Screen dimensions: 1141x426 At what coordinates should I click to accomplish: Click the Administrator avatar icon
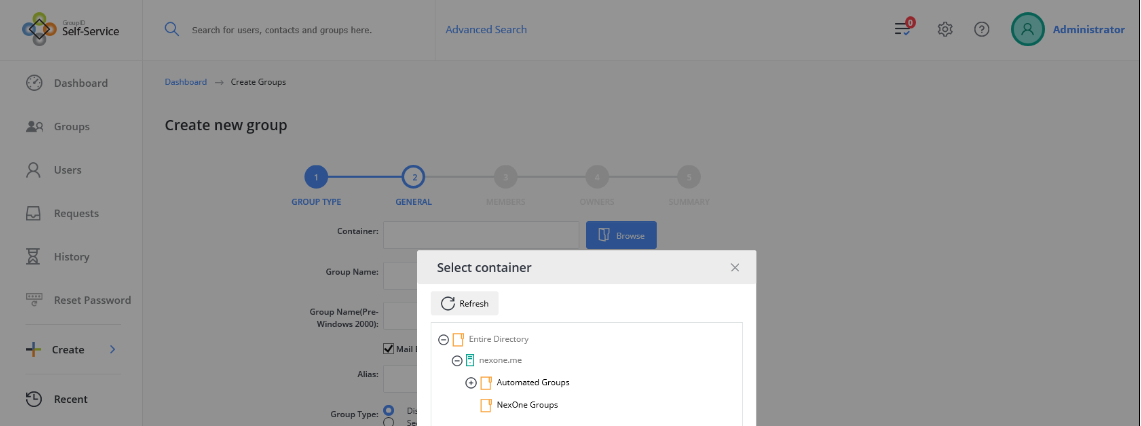[x=1027, y=30]
